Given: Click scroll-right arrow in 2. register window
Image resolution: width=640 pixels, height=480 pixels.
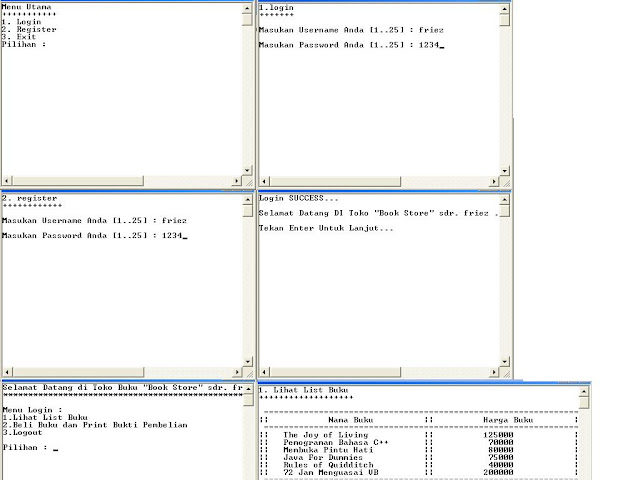Looking at the screenshot, I should (237, 372).
